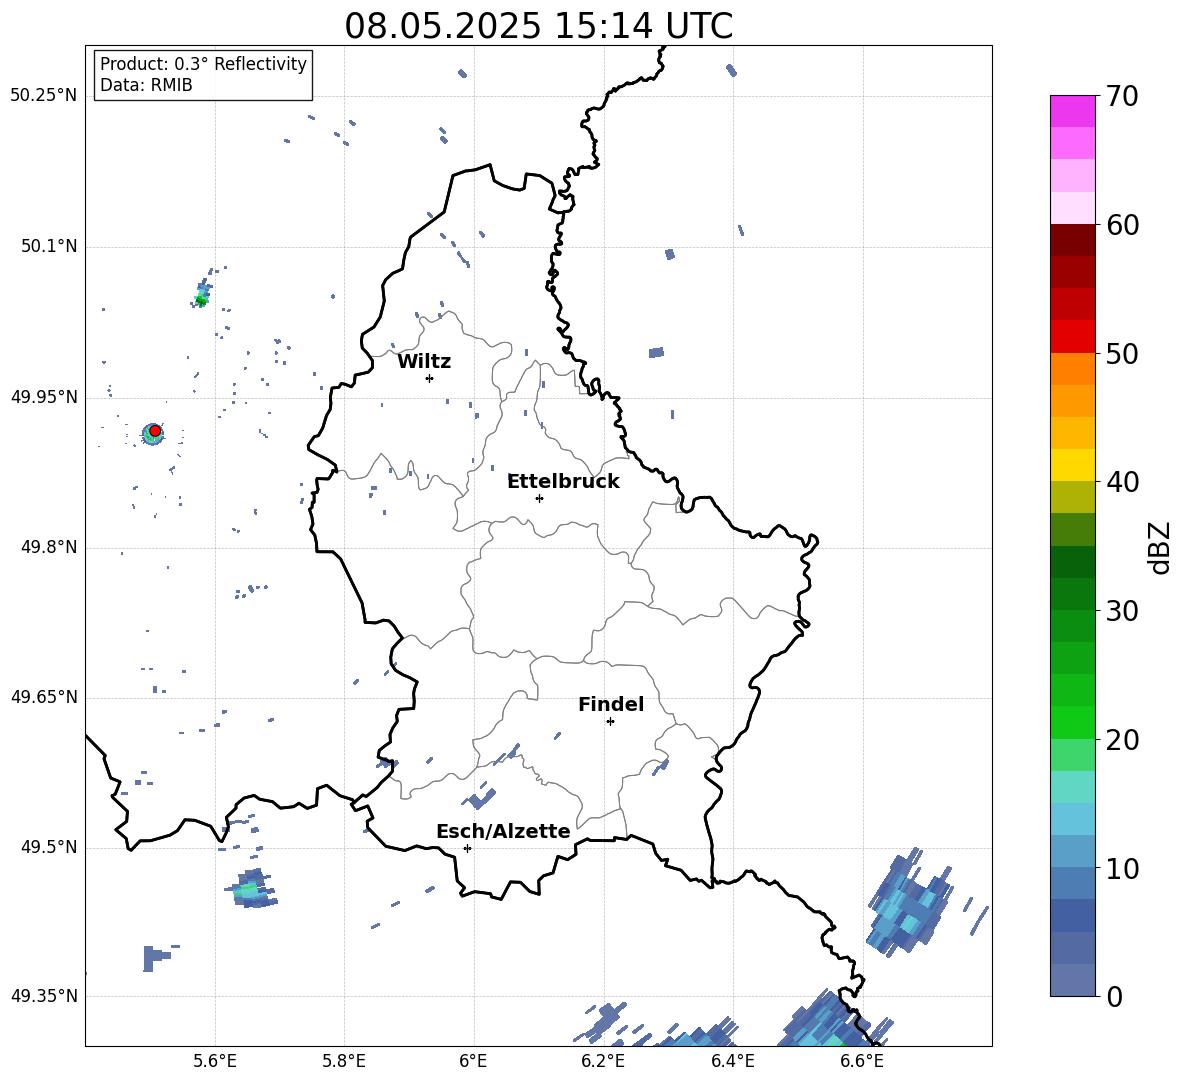This screenshot has height=1081, width=1184.
Task: Click the 6.6°E longitude label
Action: click(x=862, y=1061)
